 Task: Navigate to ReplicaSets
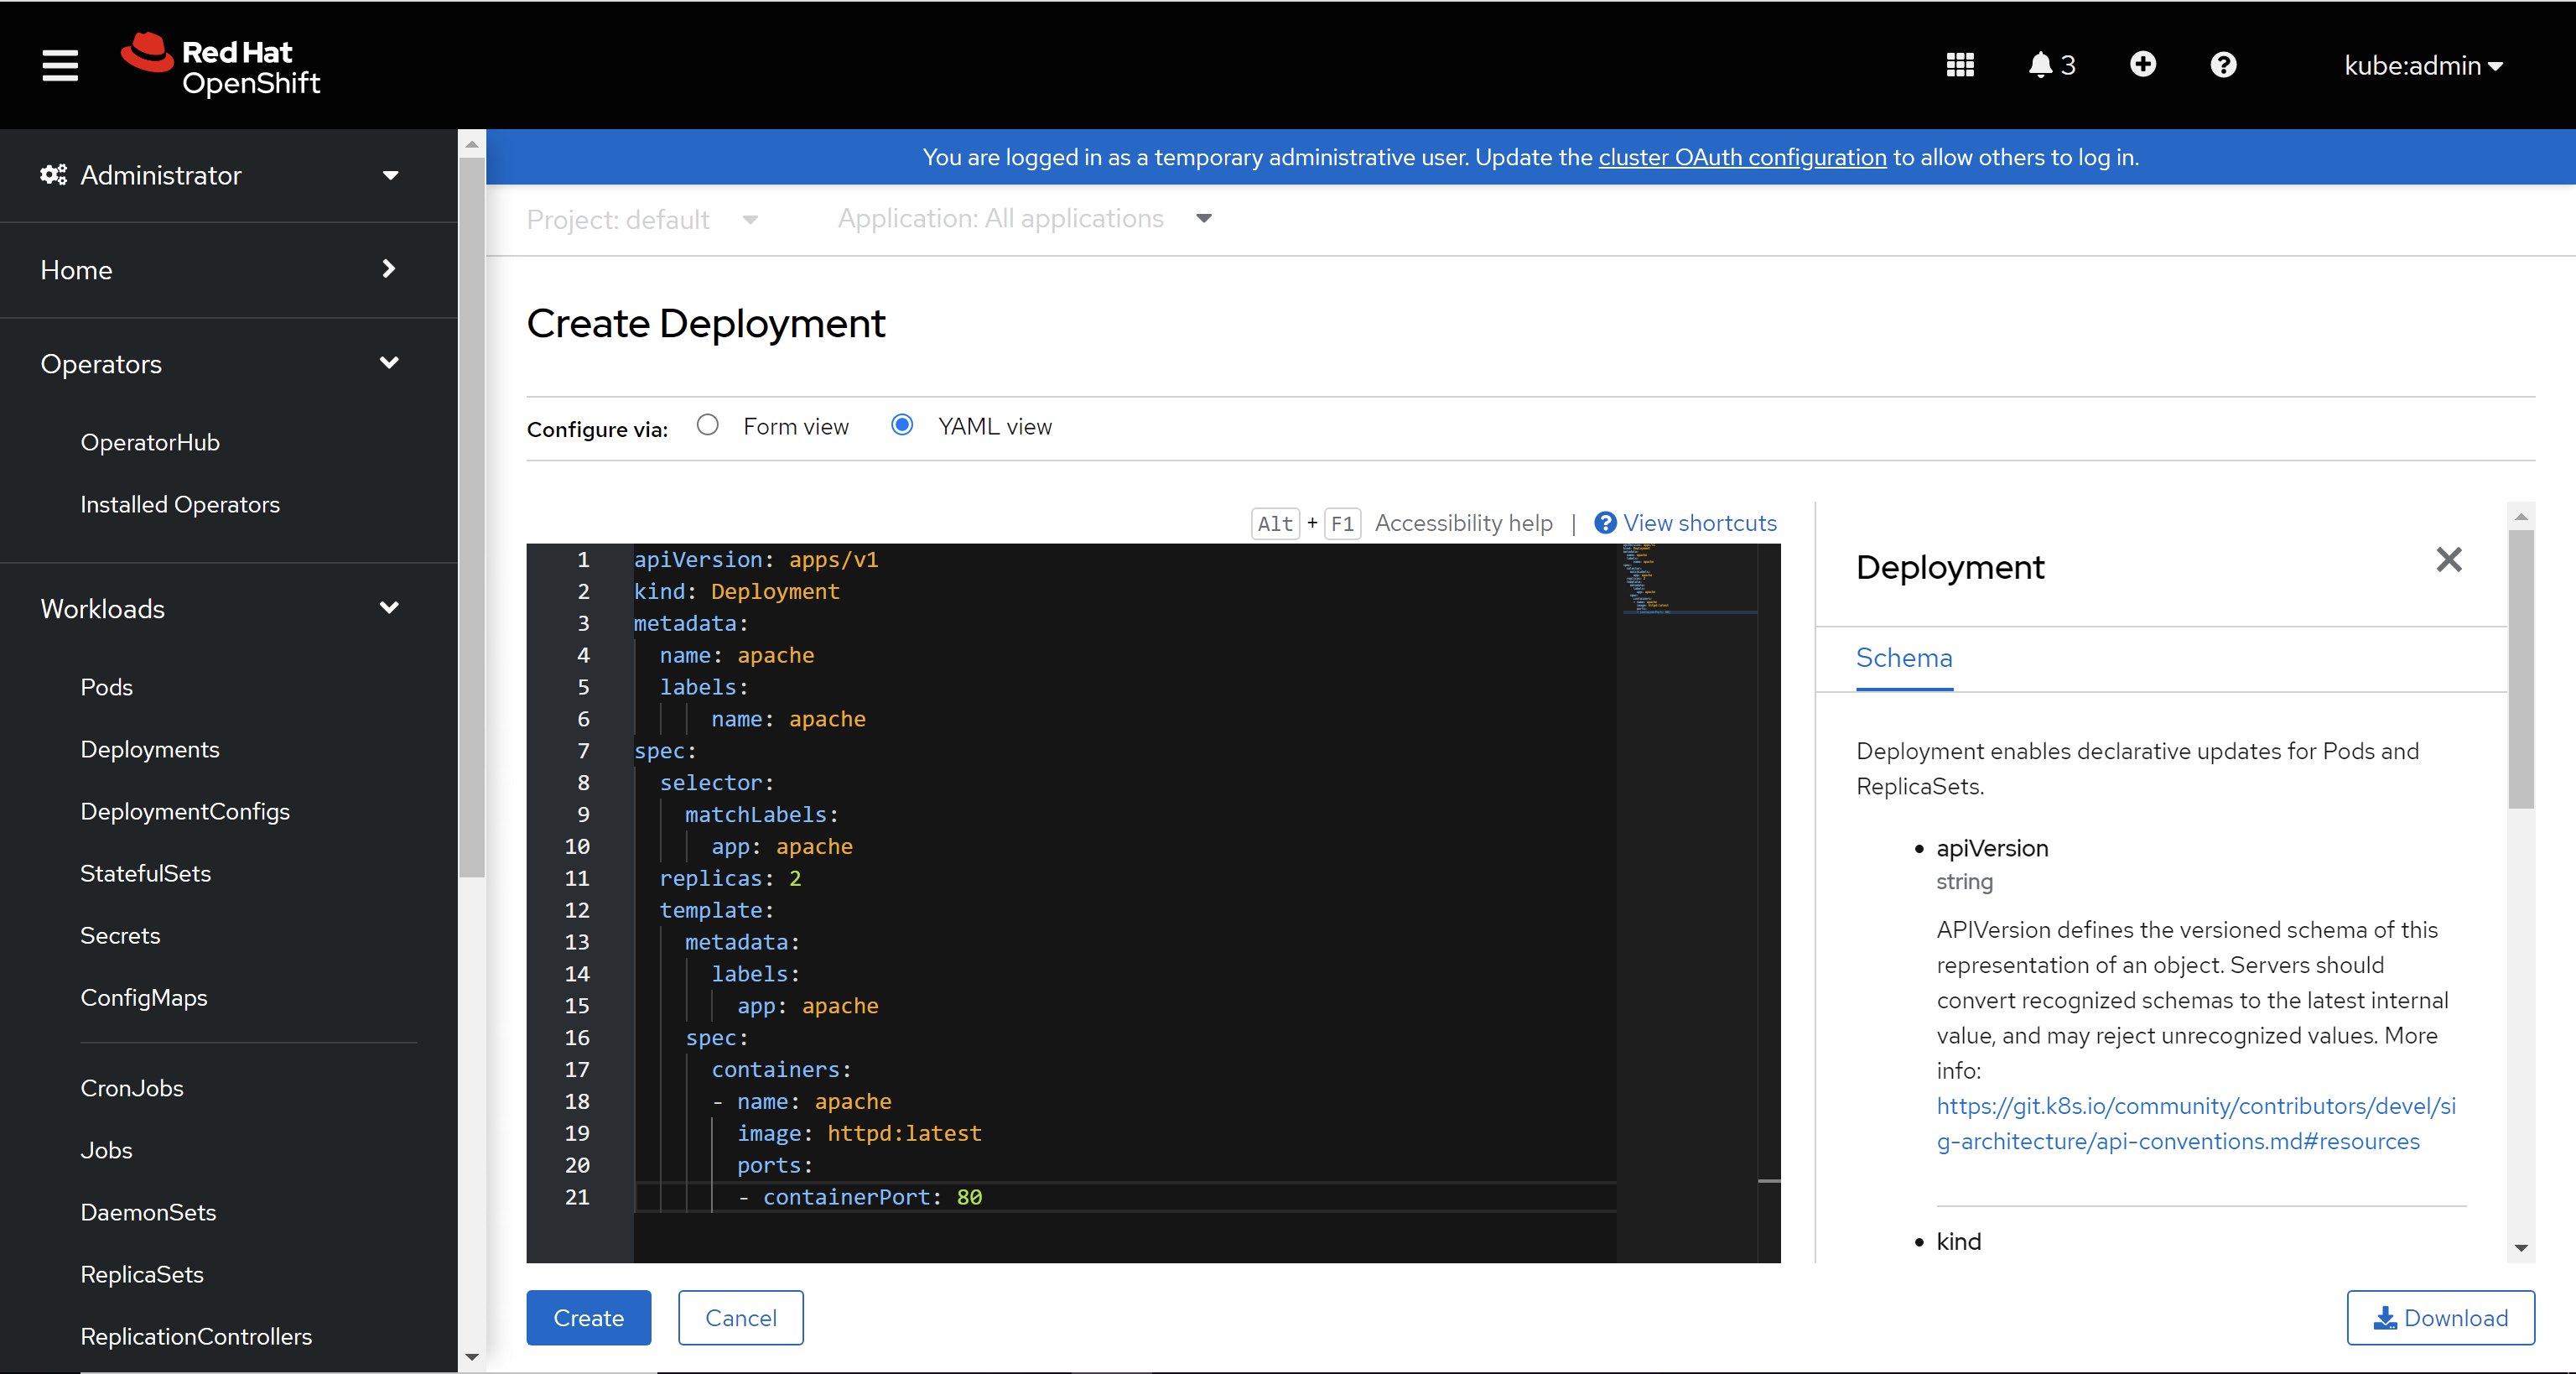click(x=142, y=1274)
